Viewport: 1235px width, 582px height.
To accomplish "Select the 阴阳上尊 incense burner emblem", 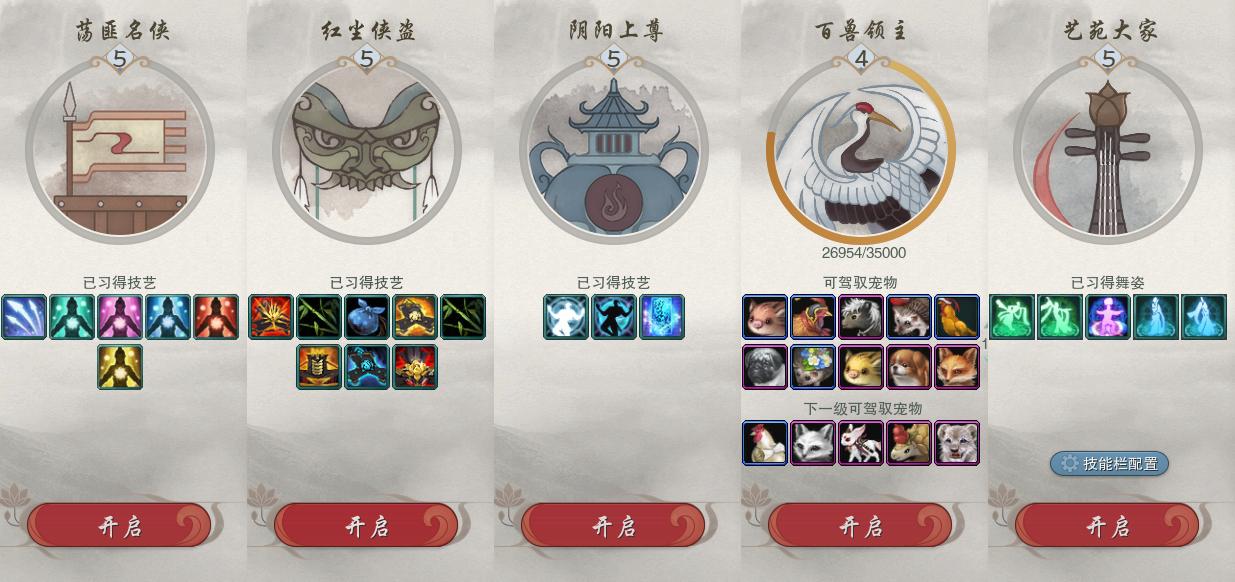I will pos(614,150).
